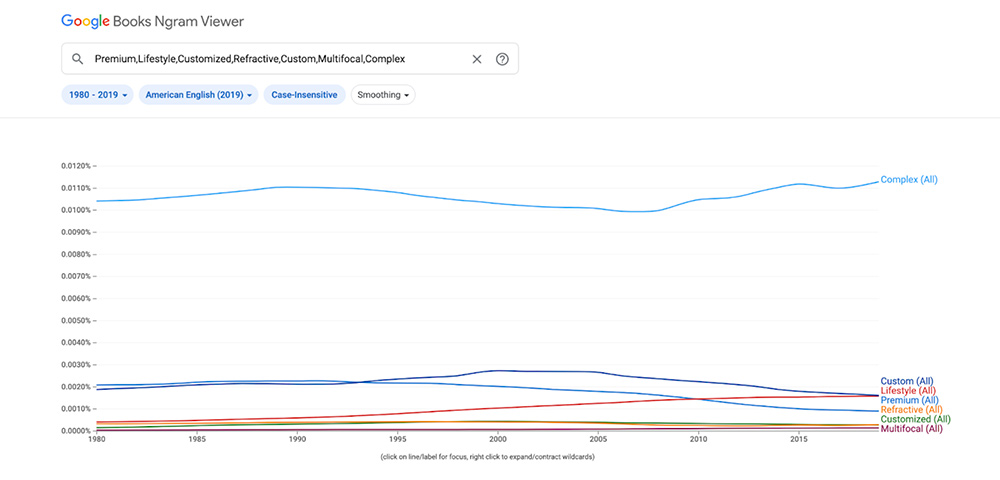Expand the American English (2019) corpus dropdown
This screenshot has height=480, width=1000.
[198, 95]
